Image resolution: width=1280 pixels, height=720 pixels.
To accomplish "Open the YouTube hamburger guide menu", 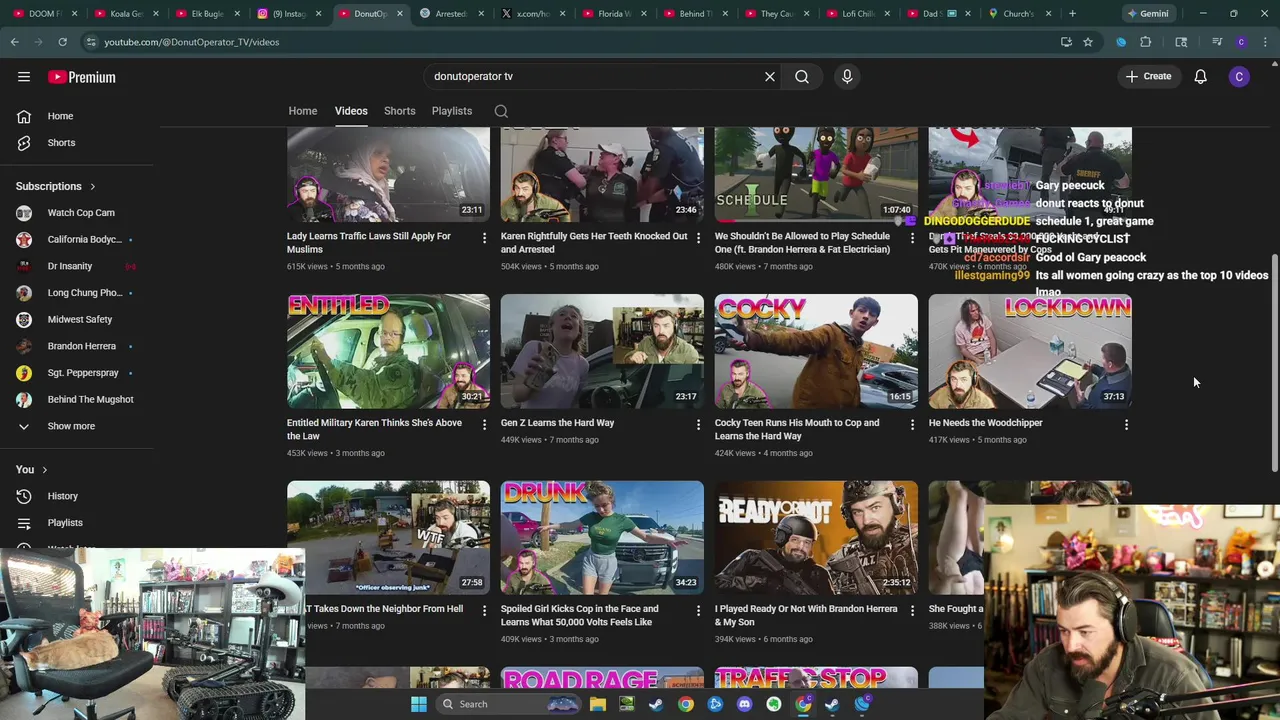I will pos(24,76).
